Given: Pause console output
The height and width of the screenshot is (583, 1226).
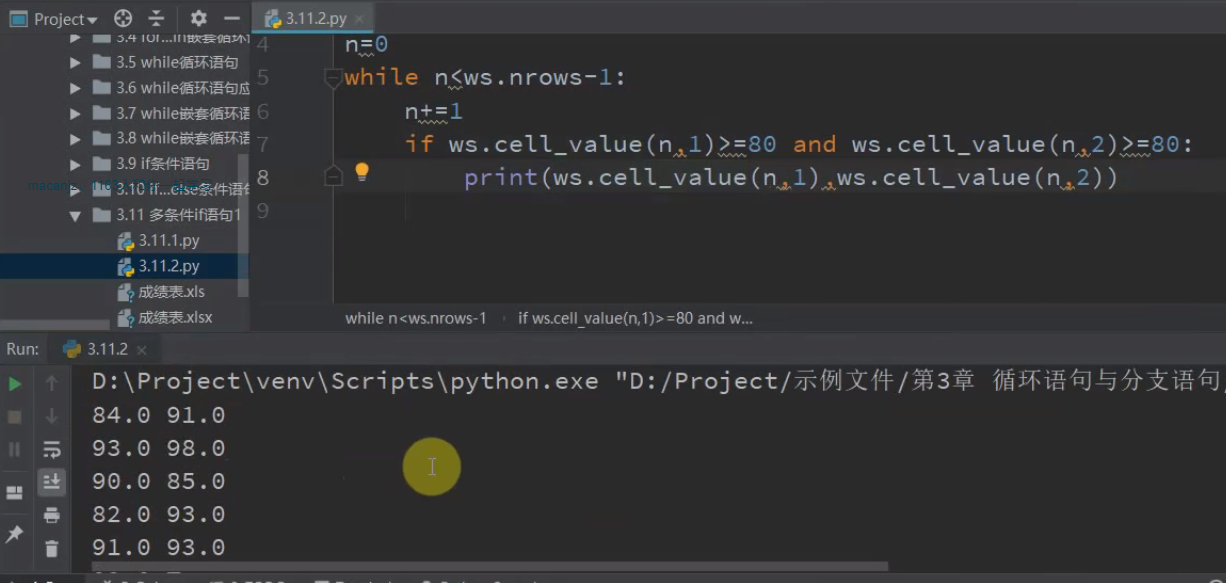Looking at the screenshot, I should click(x=14, y=449).
